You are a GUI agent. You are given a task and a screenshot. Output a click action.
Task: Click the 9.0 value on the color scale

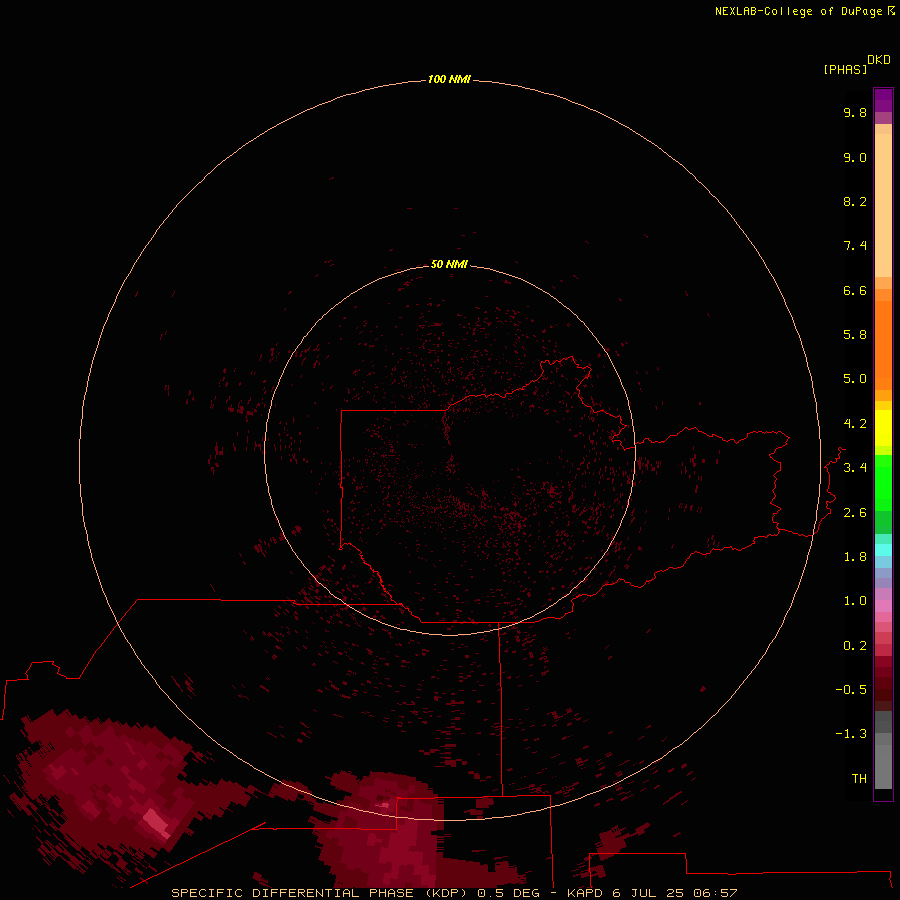click(855, 157)
